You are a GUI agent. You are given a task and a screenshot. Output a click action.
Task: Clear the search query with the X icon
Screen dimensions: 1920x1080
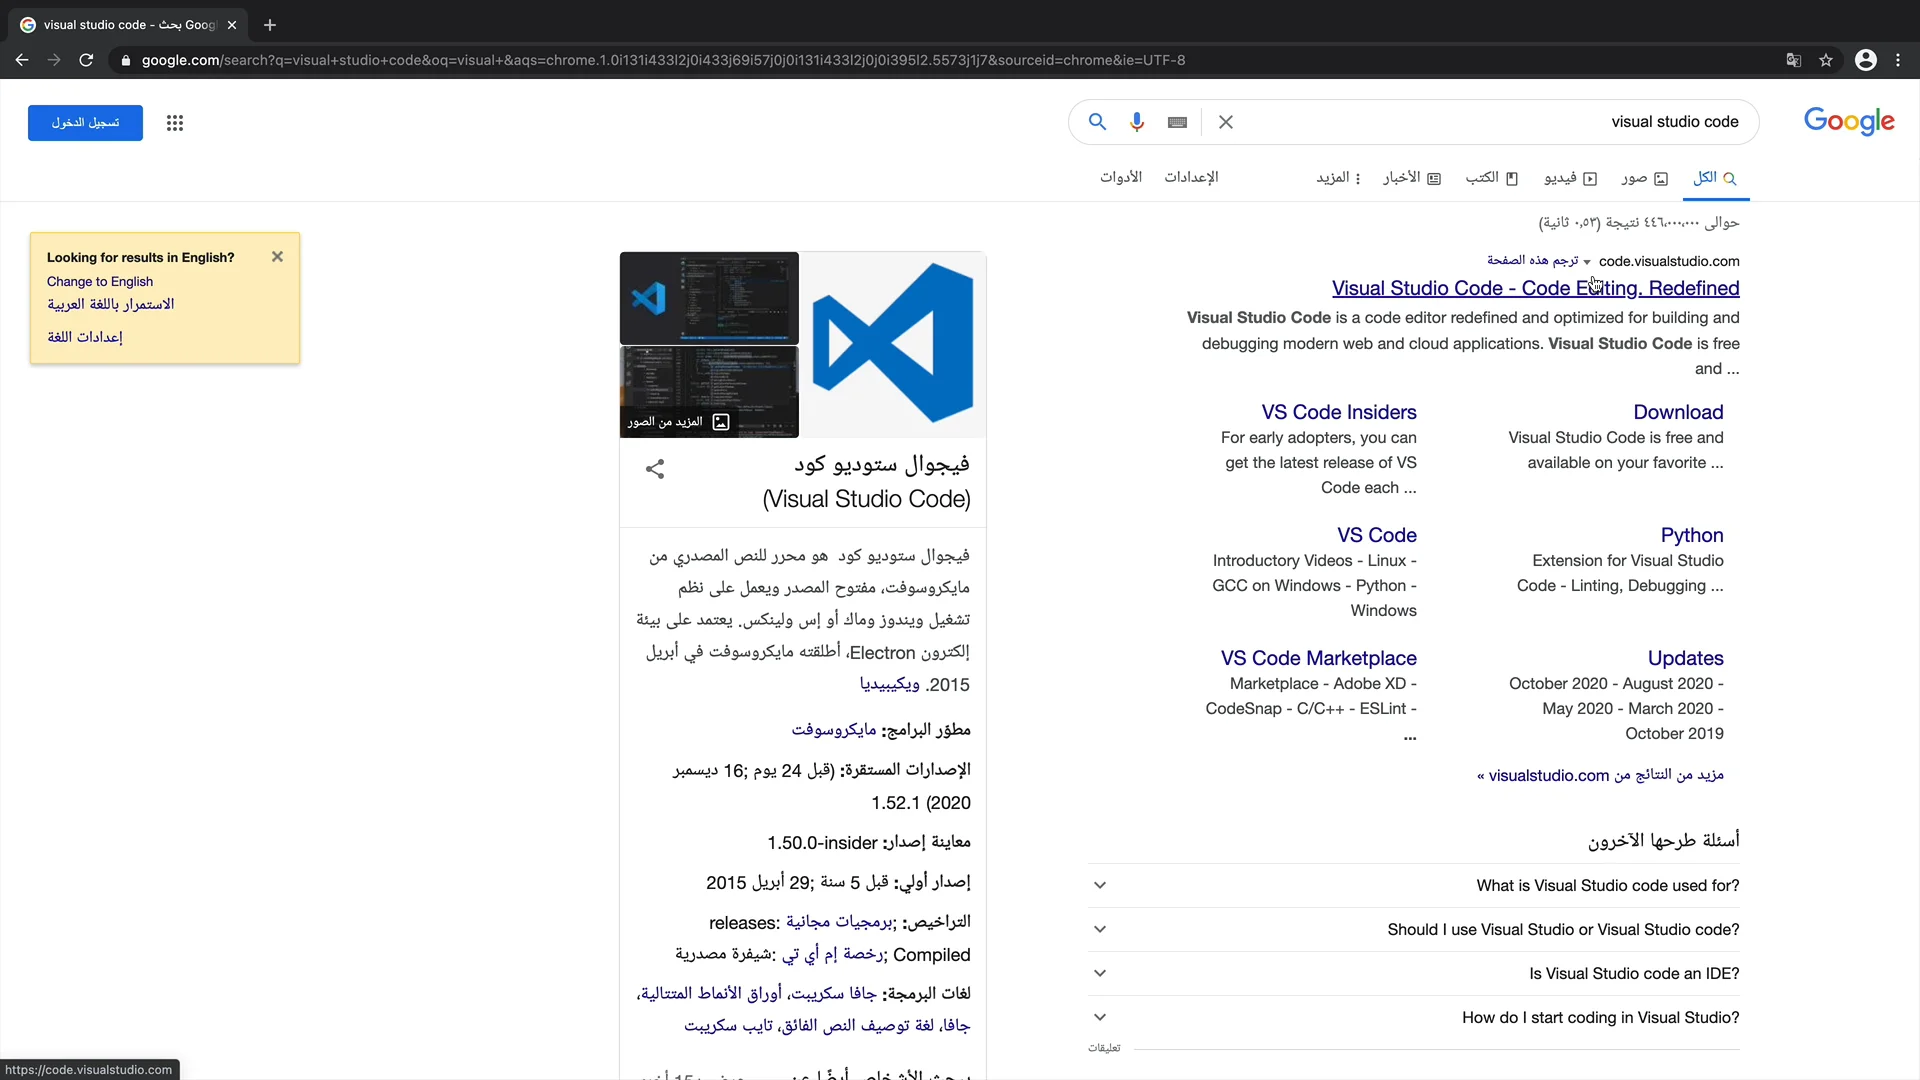click(1226, 122)
